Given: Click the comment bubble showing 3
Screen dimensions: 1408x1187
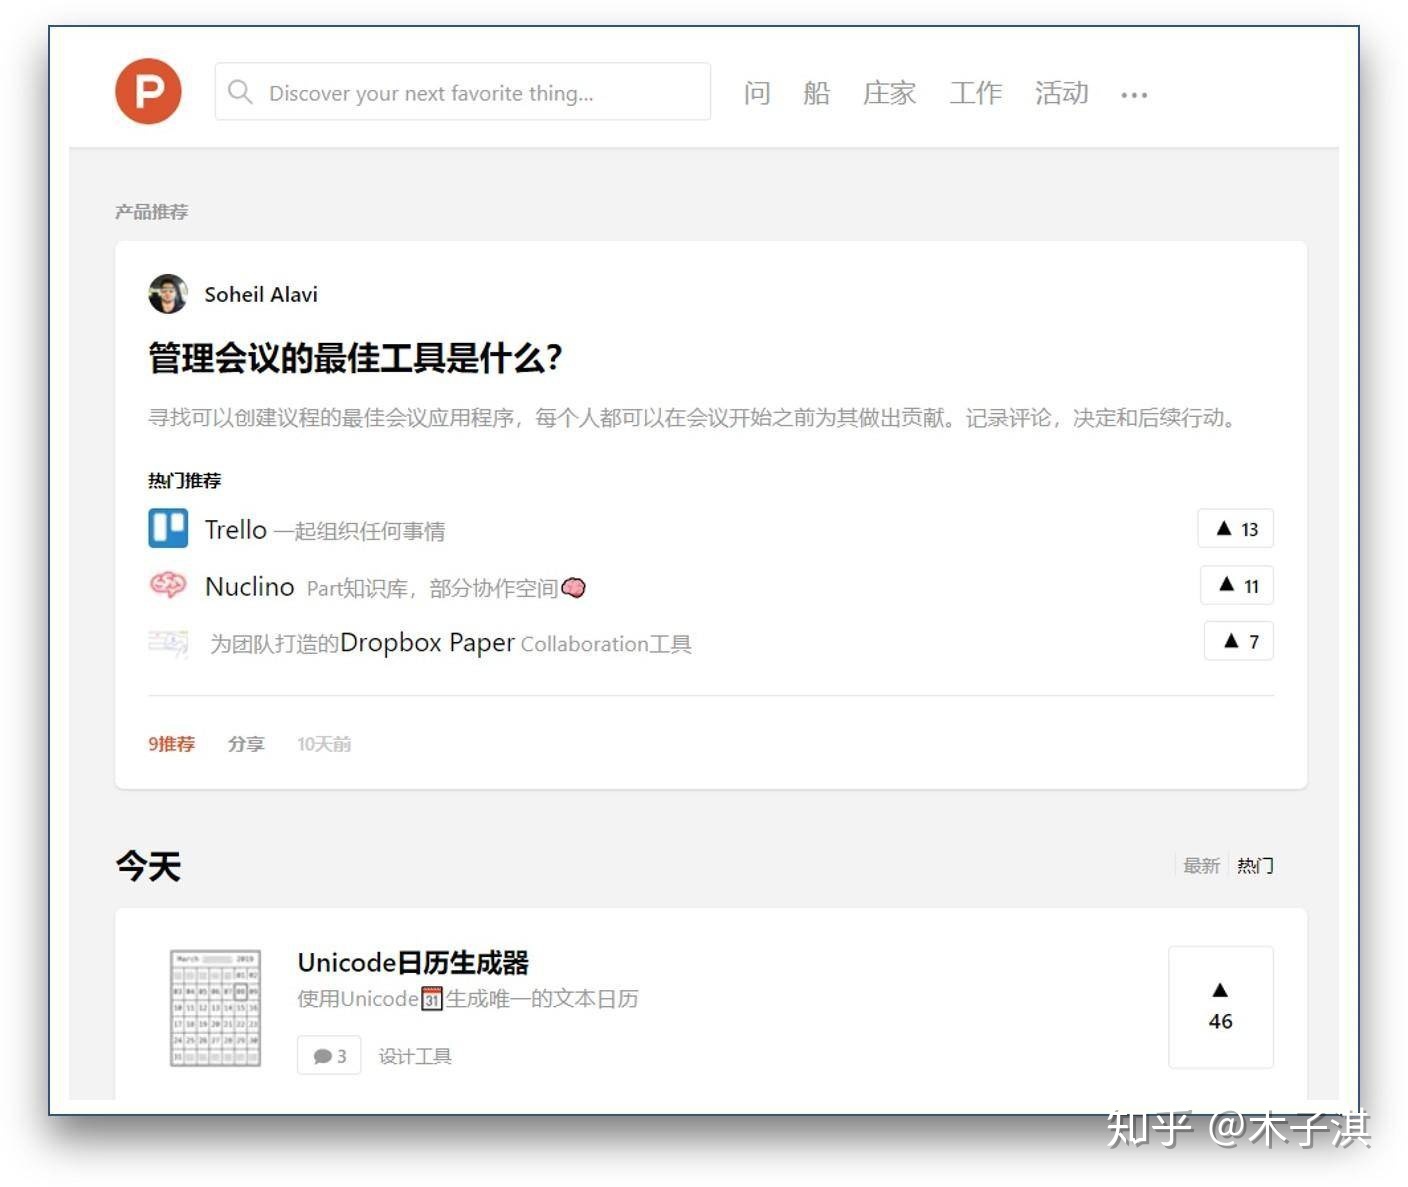Looking at the screenshot, I should [x=329, y=1056].
